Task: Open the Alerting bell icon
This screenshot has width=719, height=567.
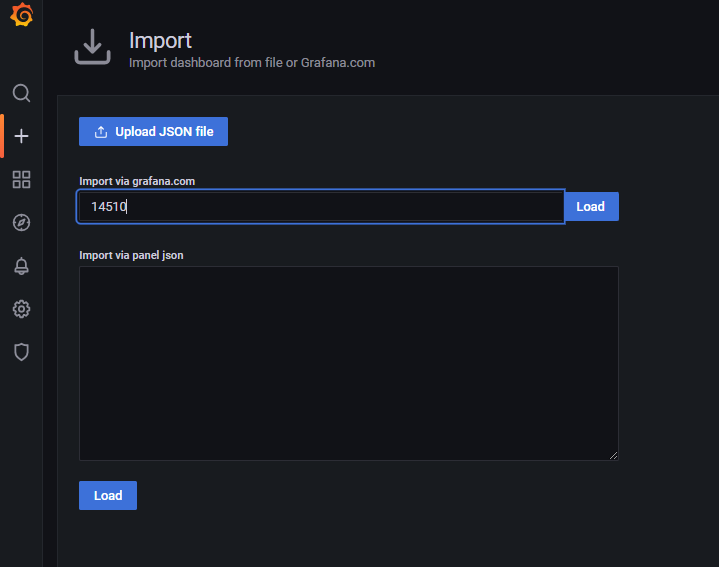Action: pos(21,266)
